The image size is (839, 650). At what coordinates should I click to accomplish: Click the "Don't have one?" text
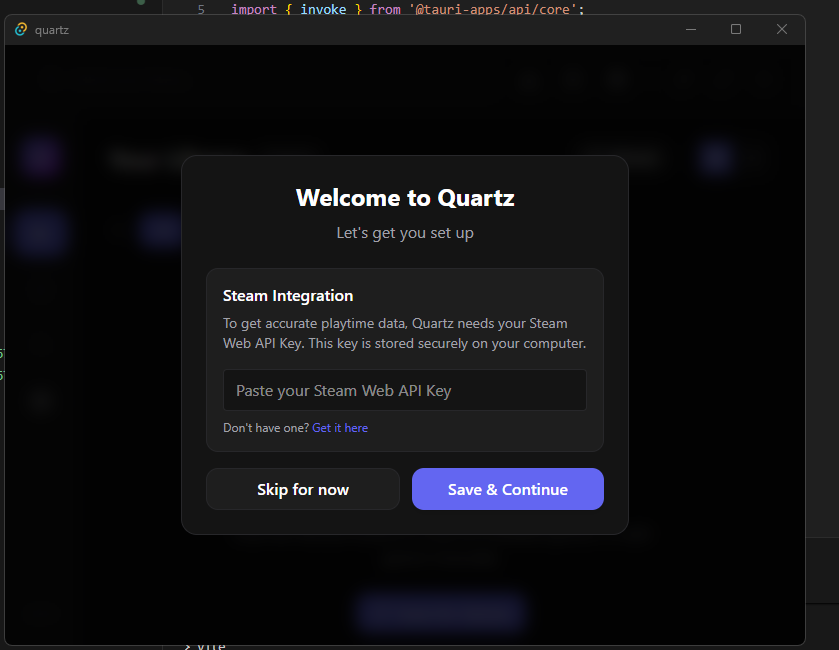pos(265,428)
